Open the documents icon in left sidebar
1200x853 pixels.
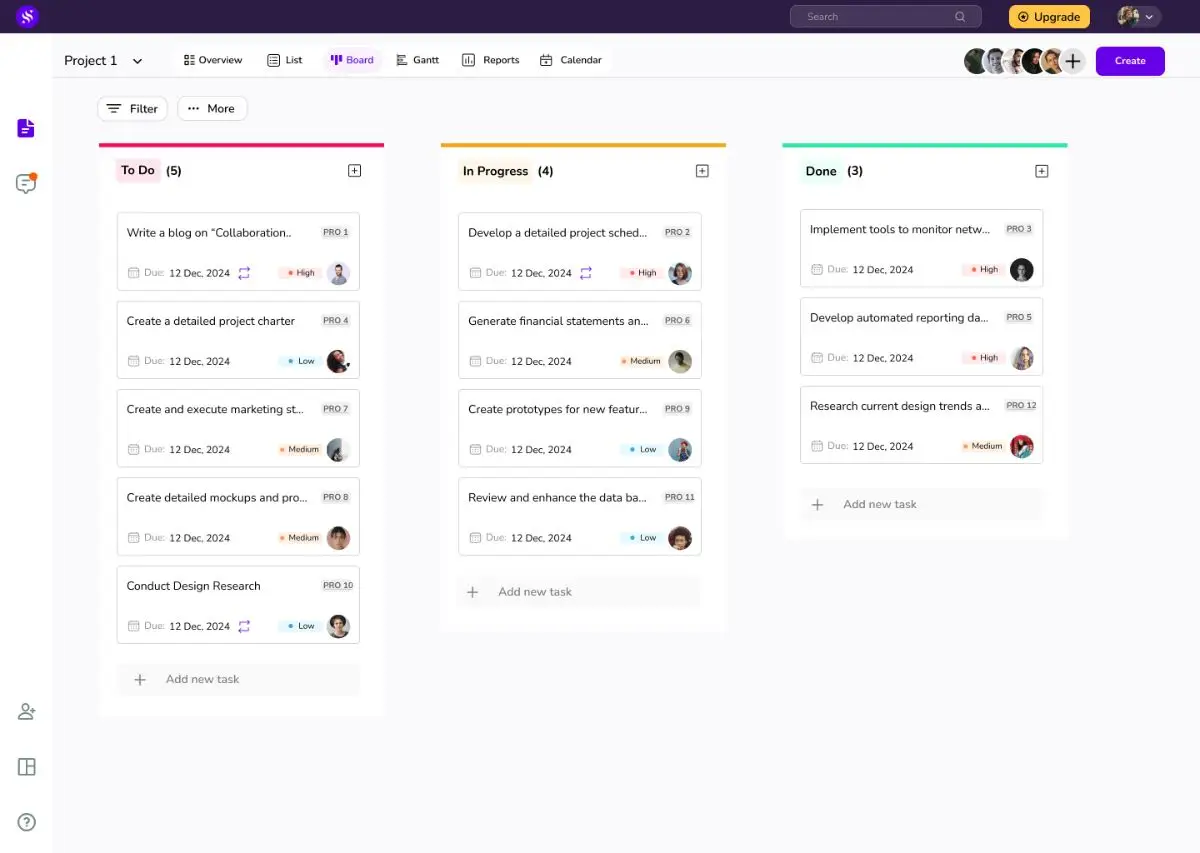[26, 128]
